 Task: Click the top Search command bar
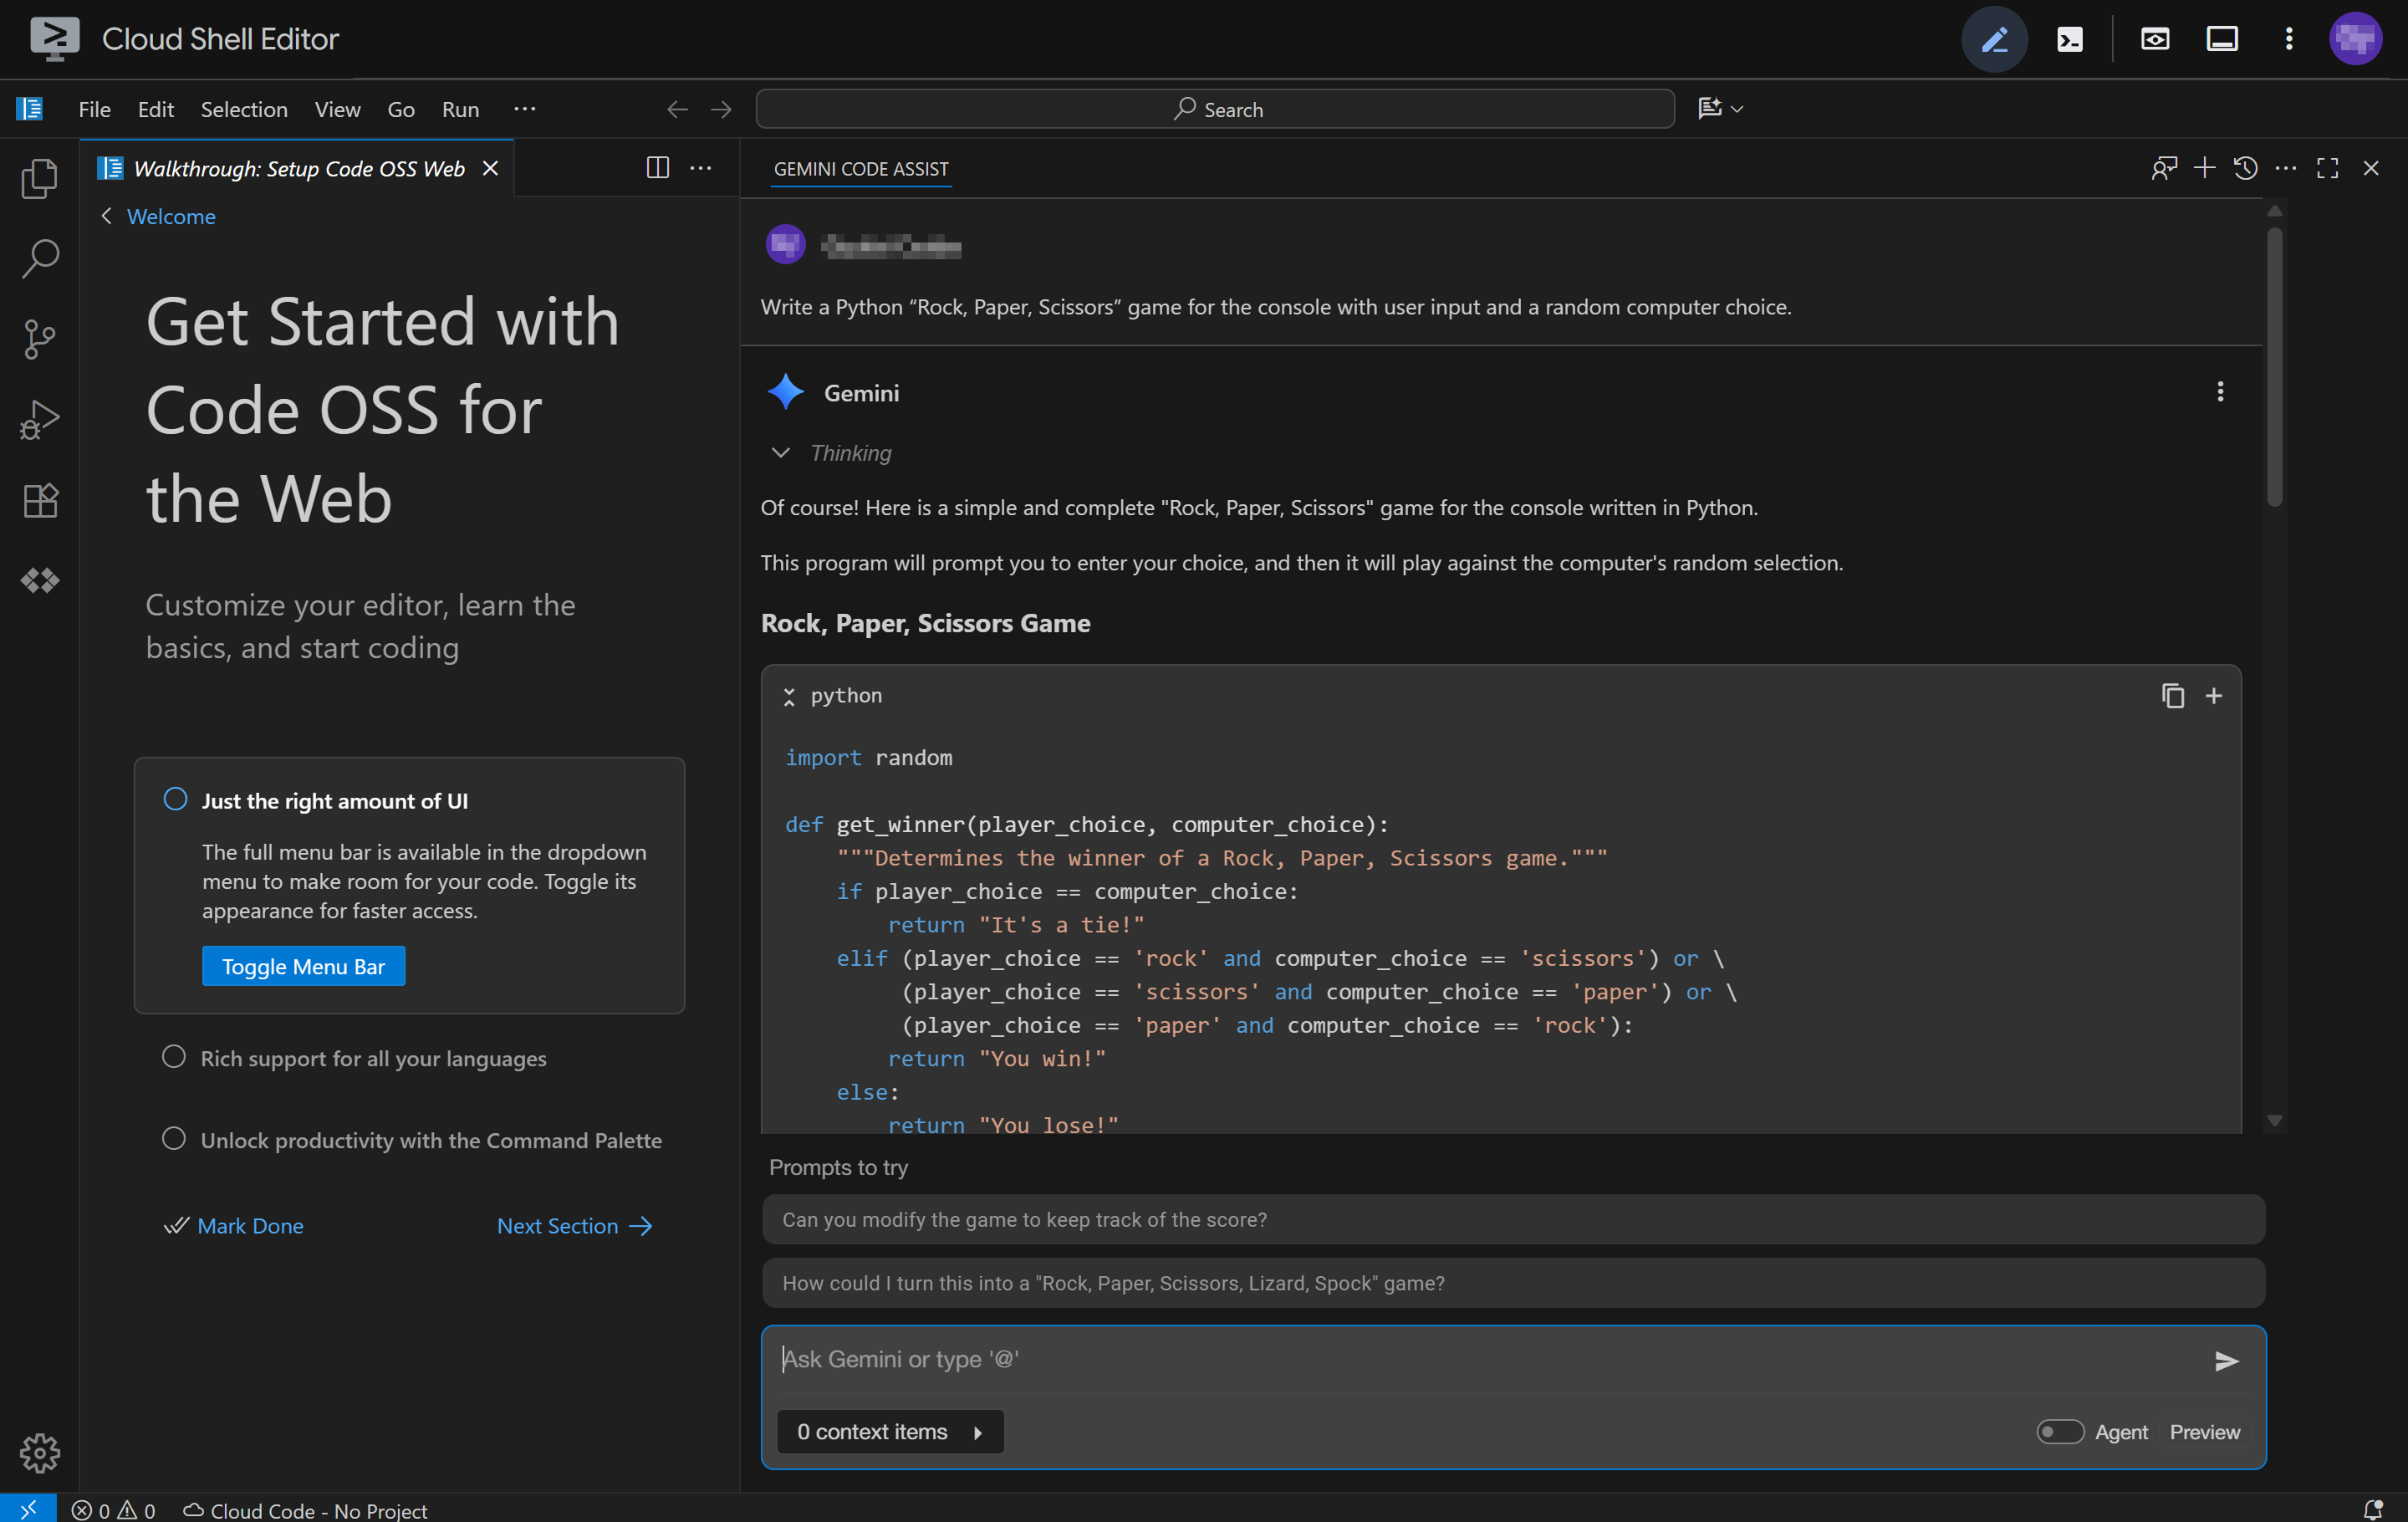(1215, 109)
